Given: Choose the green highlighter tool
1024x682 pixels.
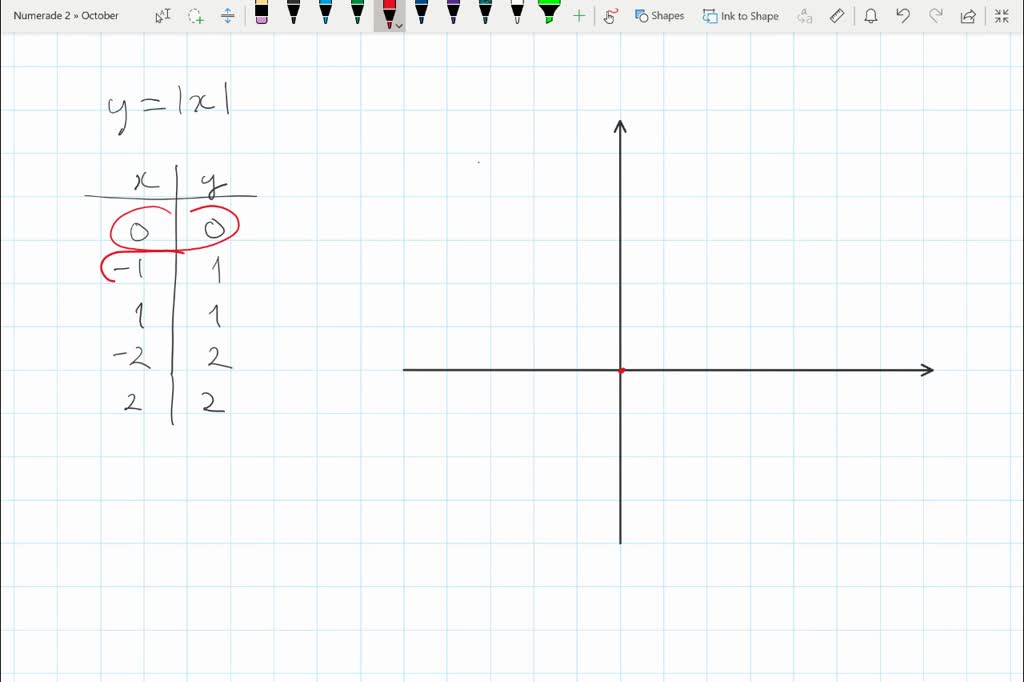Looking at the screenshot, I should 549,15.
